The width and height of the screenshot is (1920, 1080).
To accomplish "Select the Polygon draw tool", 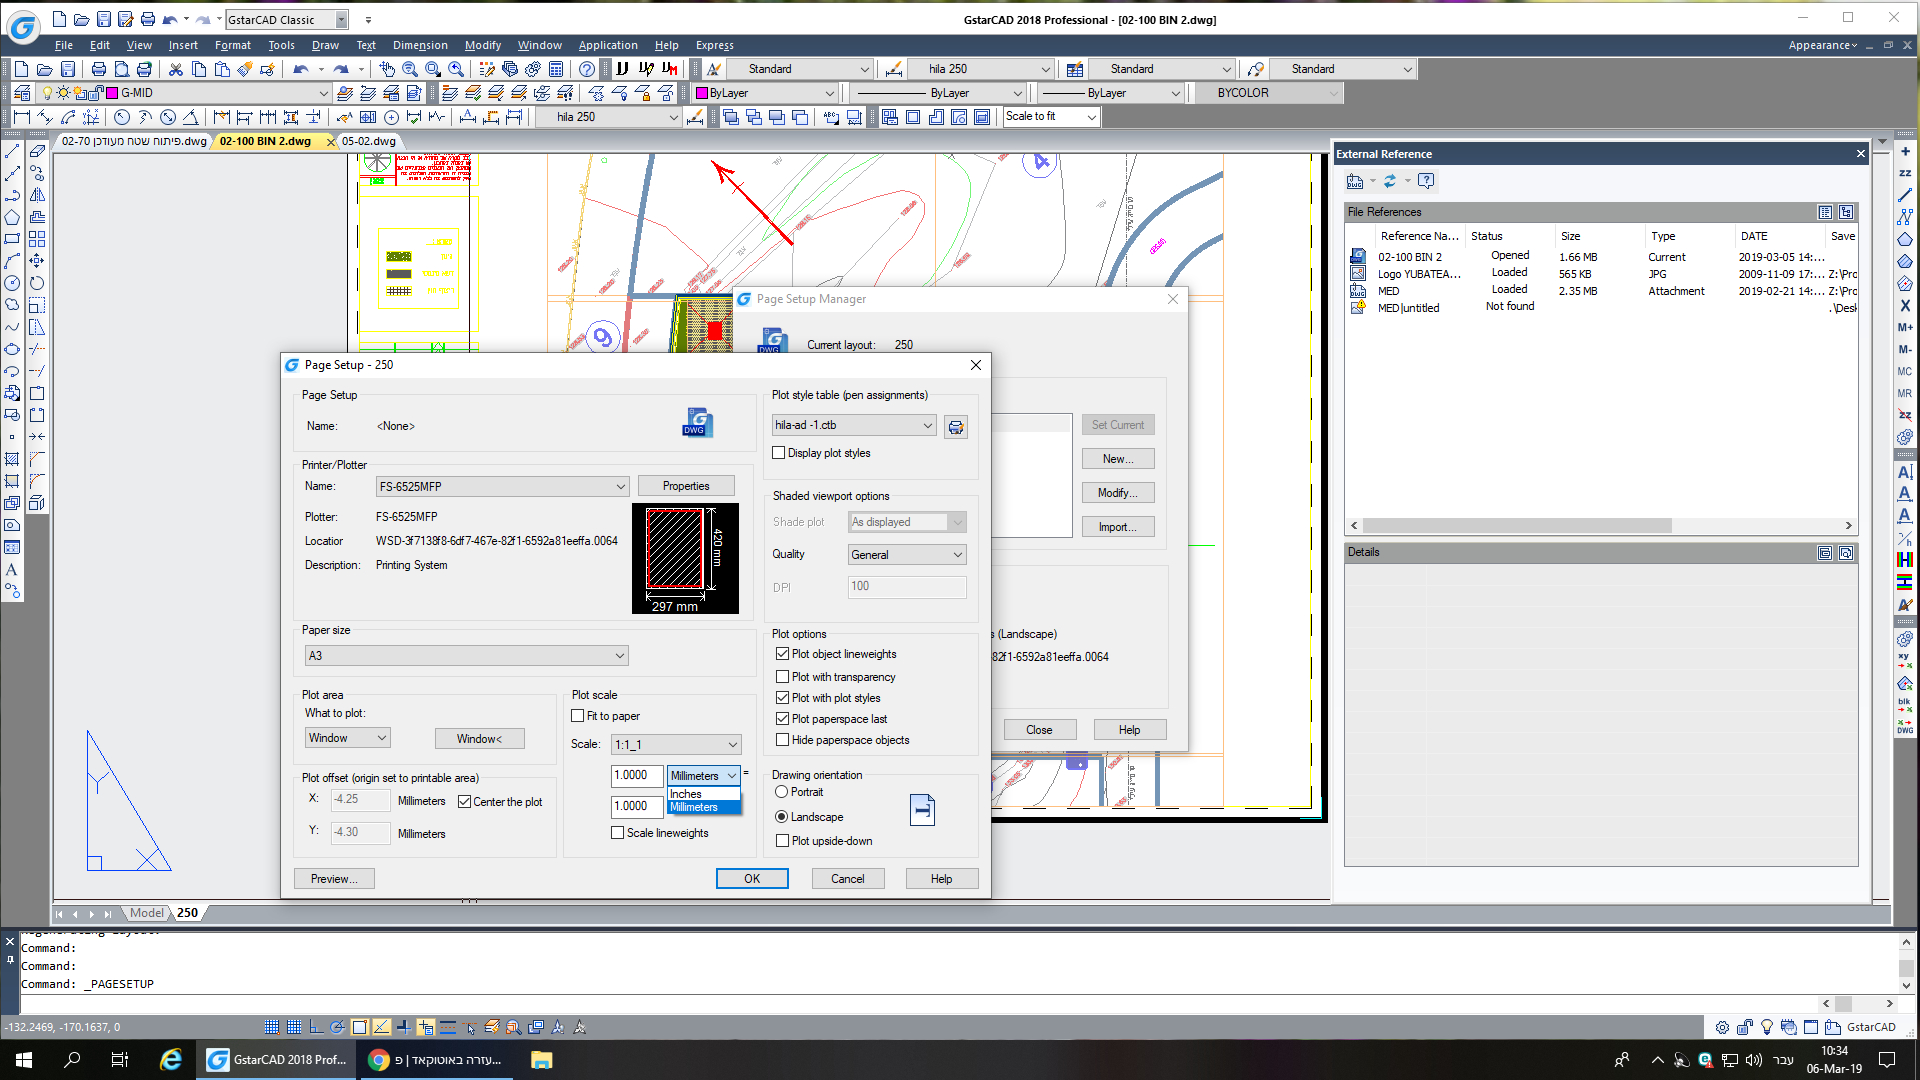I will point(12,217).
